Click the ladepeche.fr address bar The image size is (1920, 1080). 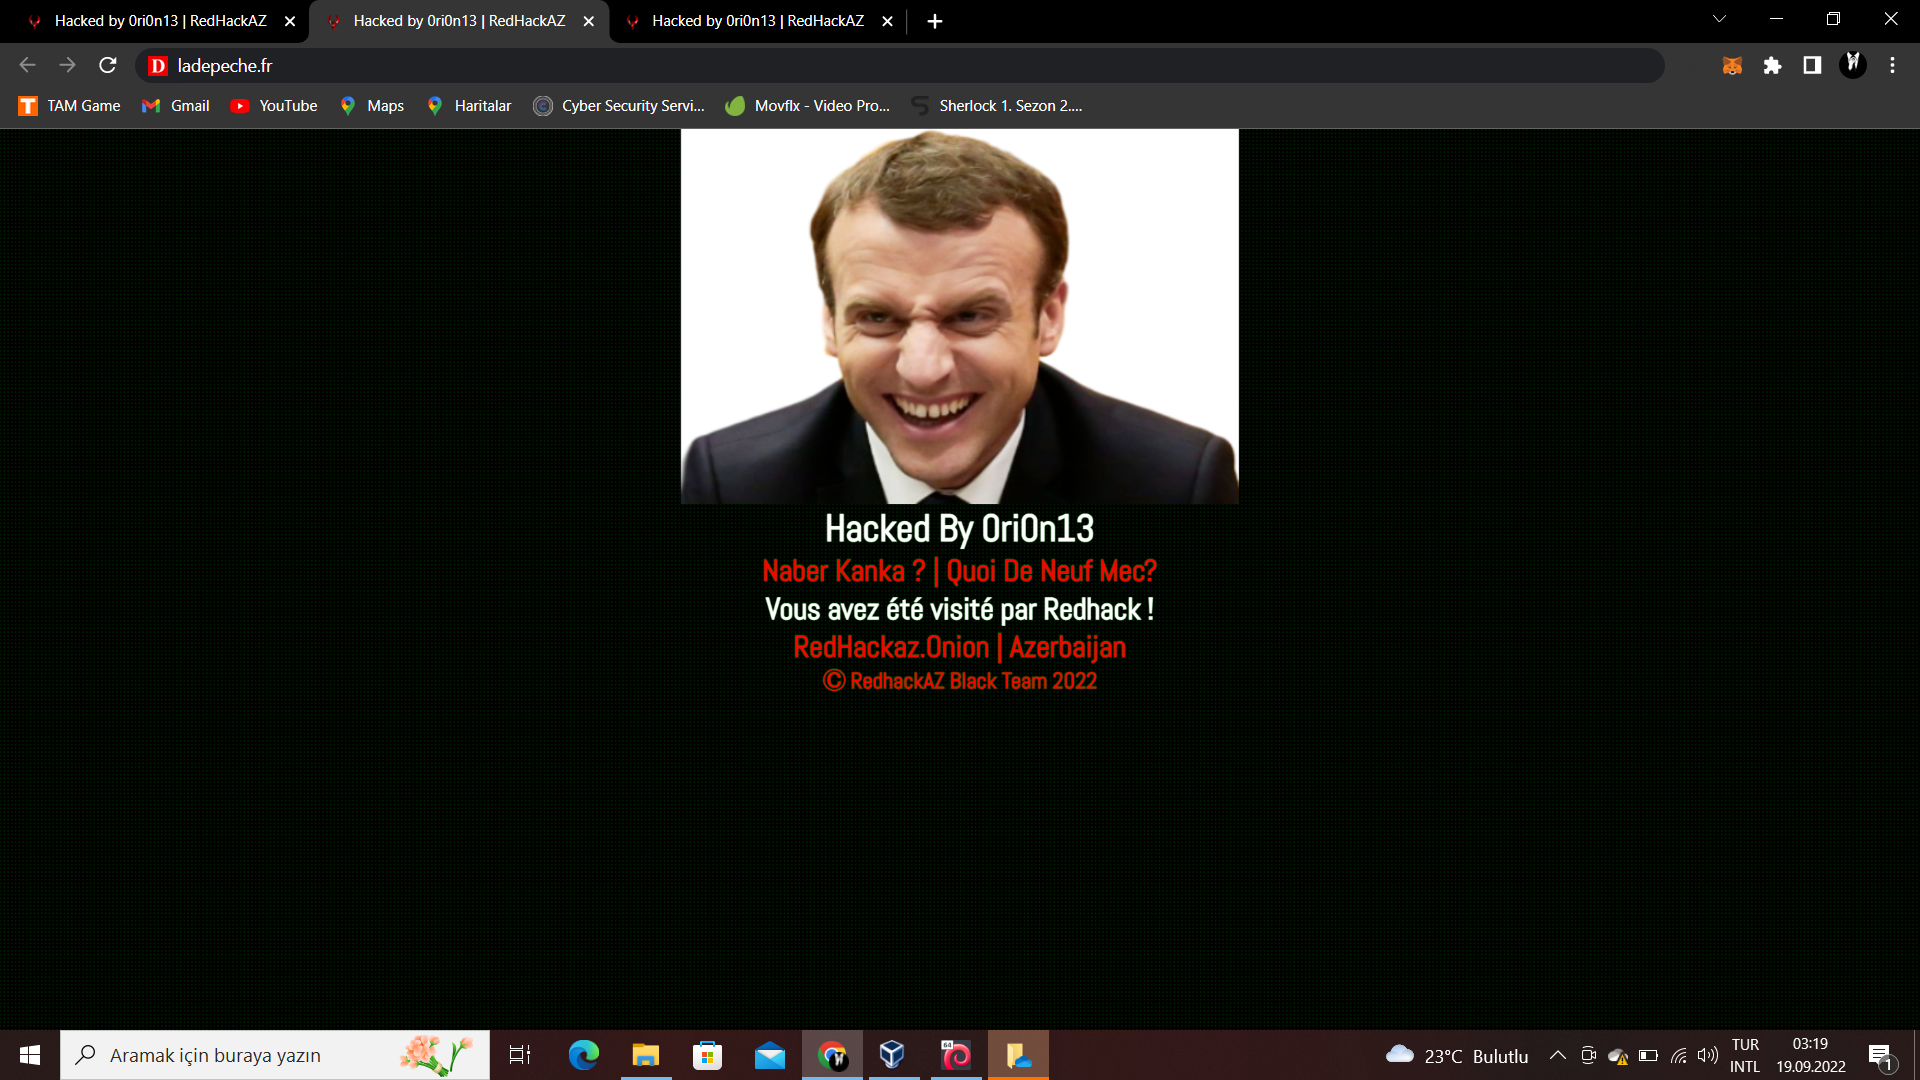900,65
